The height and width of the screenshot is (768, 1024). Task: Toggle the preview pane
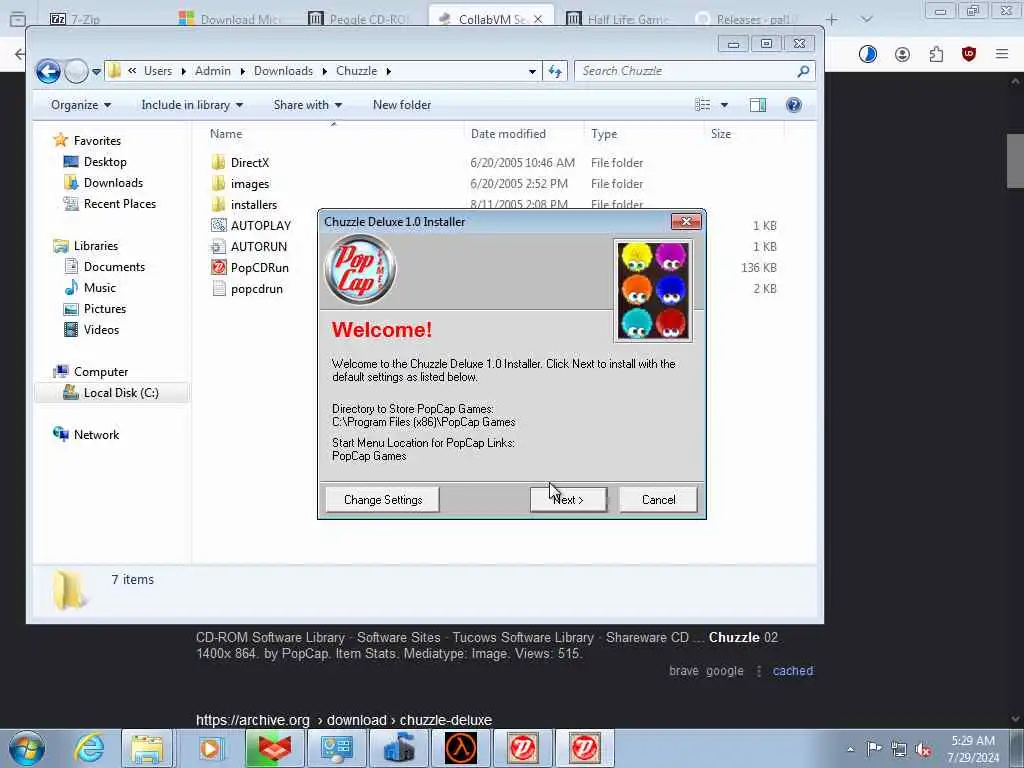point(758,105)
